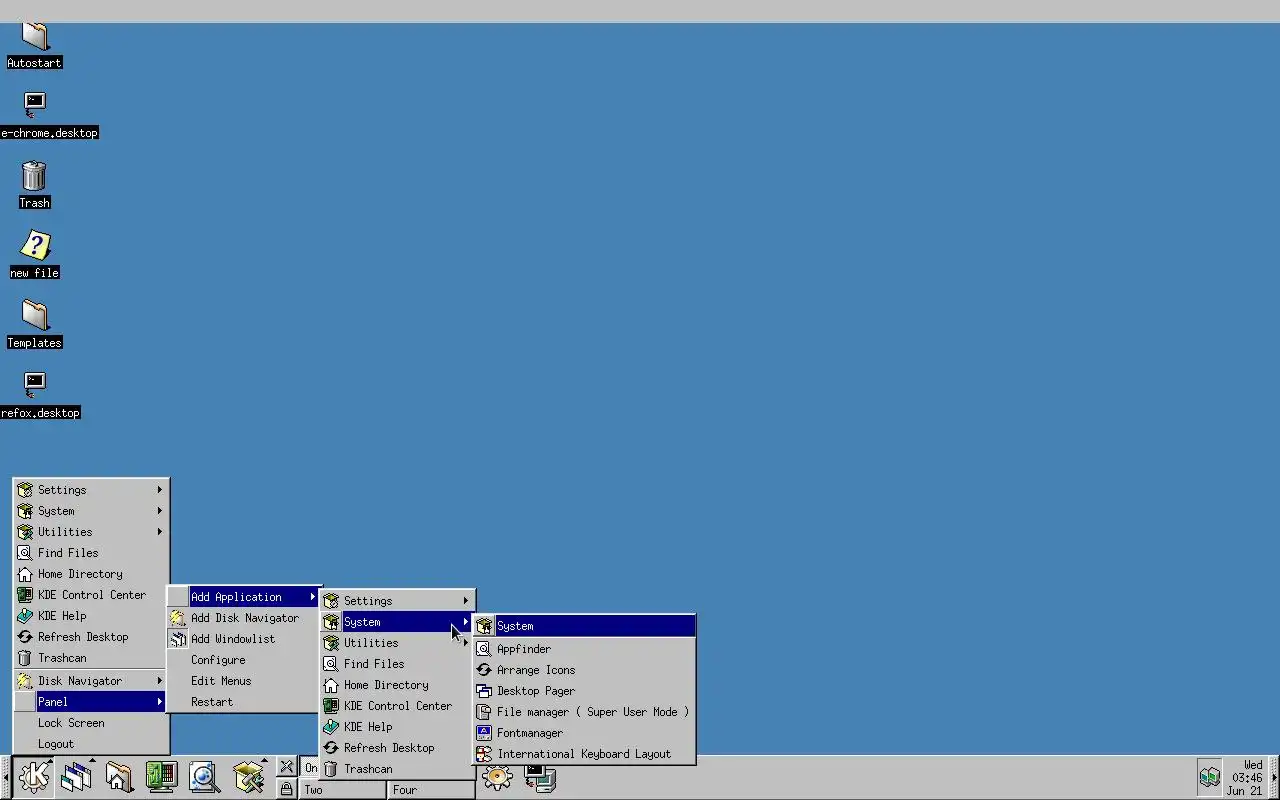Click the K start button on the panel
Viewport: 1280px width, 800px height.
coord(34,777)
